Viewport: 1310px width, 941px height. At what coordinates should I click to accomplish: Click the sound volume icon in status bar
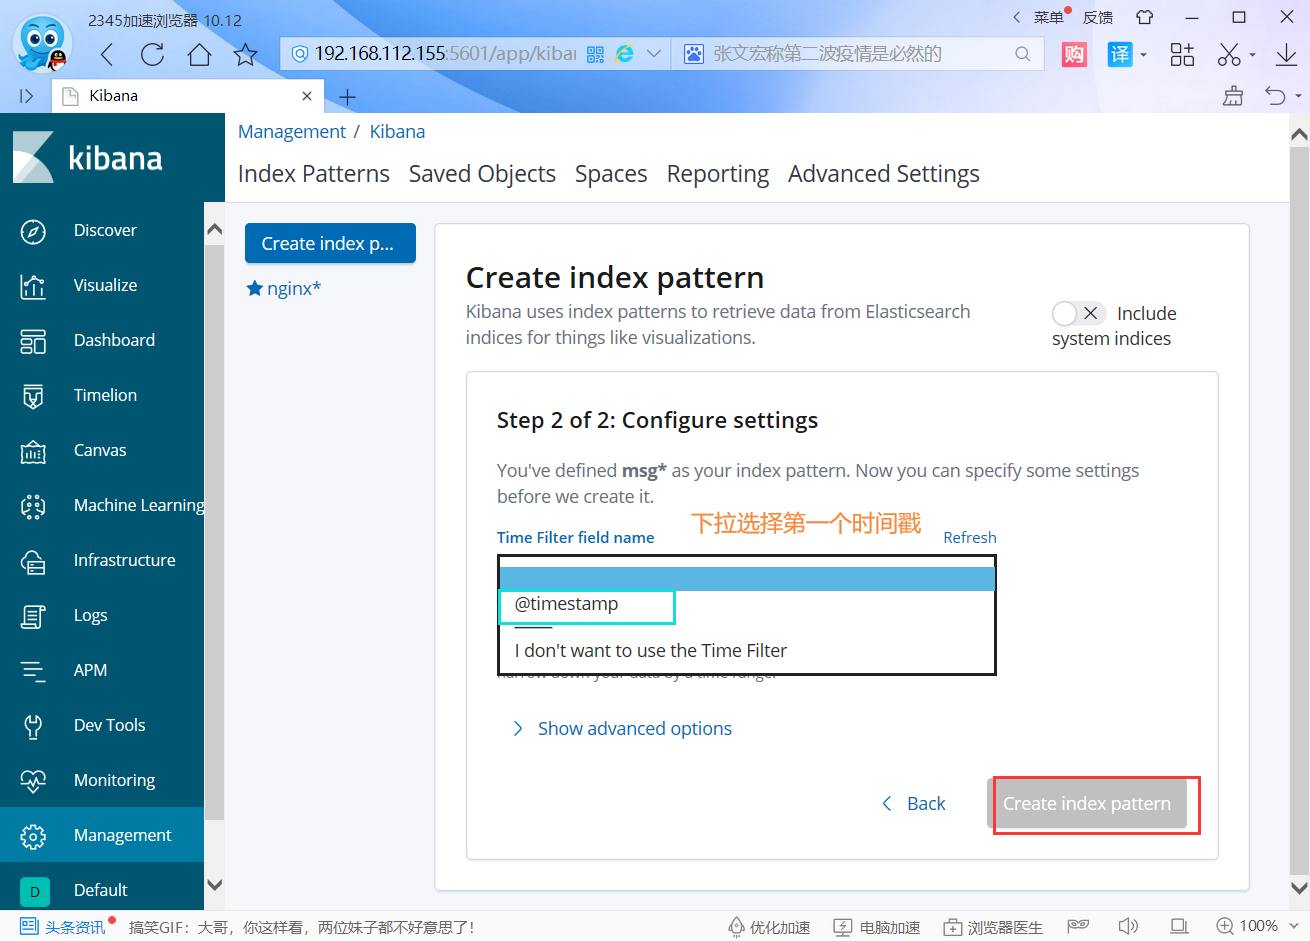click(x=1128, y=926)
